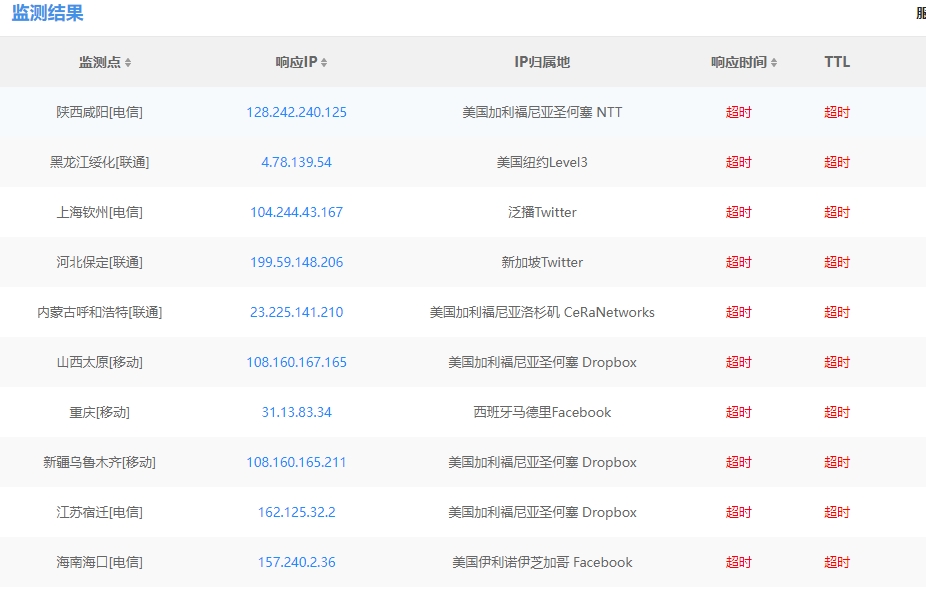
Task: Open IP link 128.242.240.125
Action: click(x=296, y=112)
